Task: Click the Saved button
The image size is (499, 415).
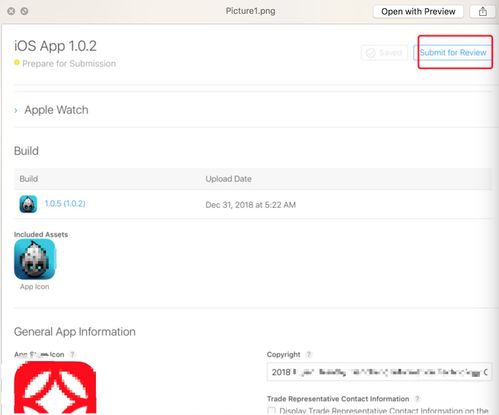Action: (384, 53)
